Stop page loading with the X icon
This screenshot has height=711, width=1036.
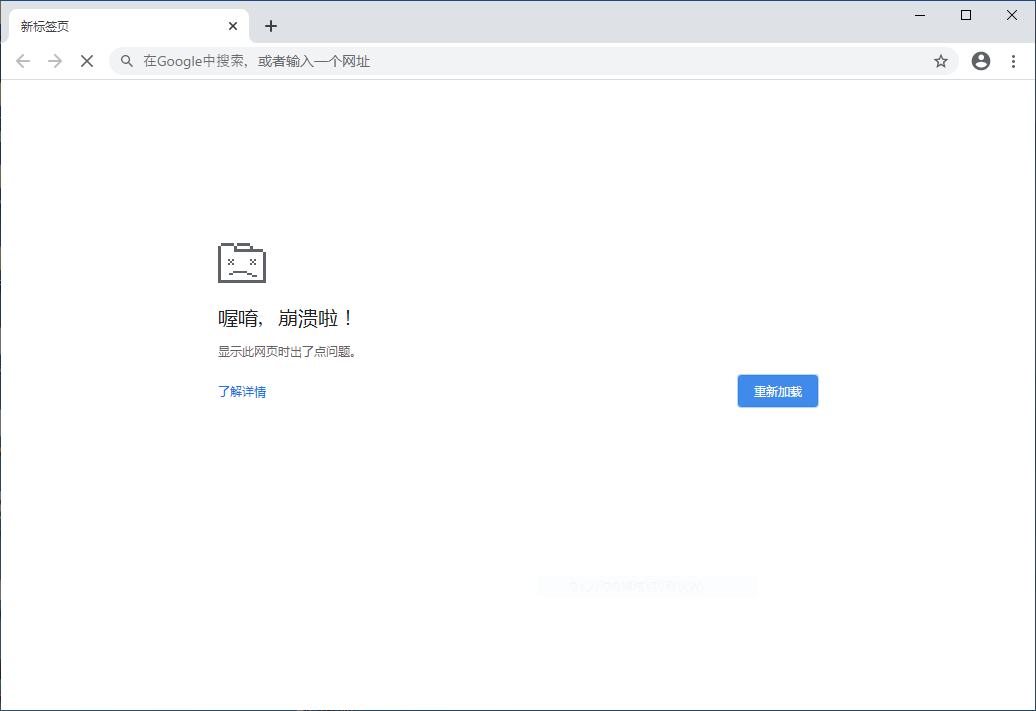tap(87, 61)
